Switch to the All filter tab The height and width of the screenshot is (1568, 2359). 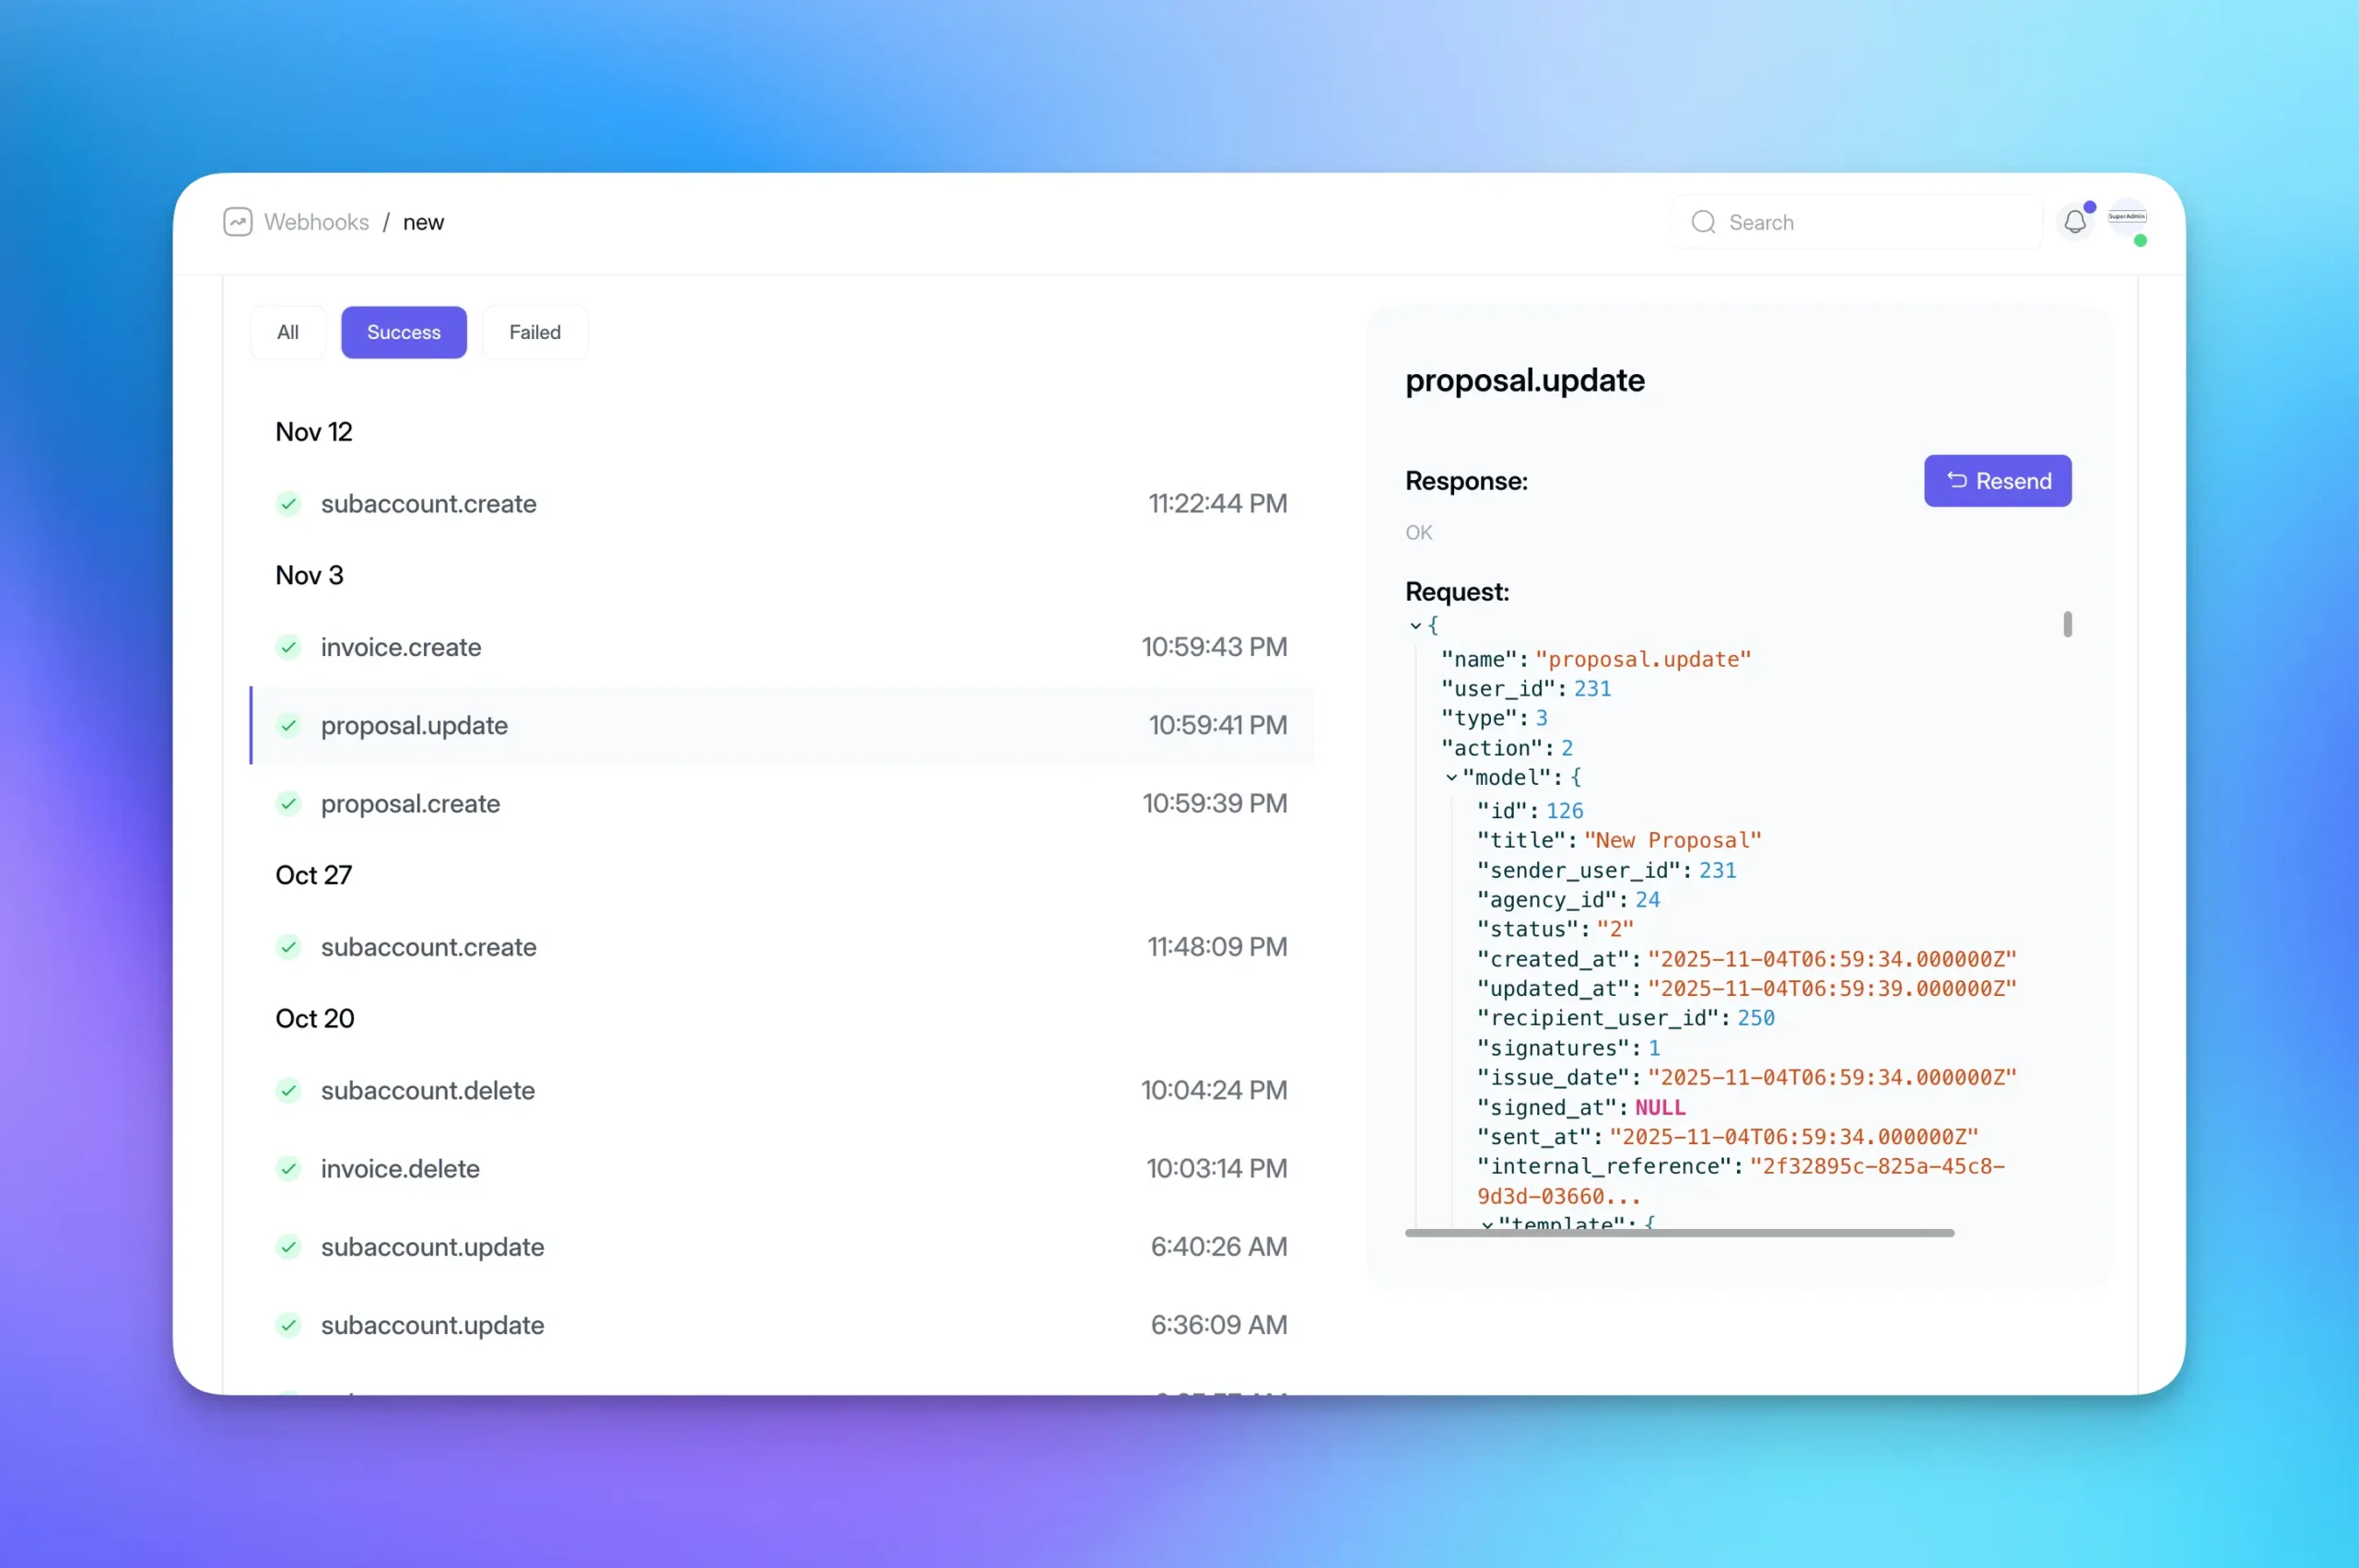point(288,332)
